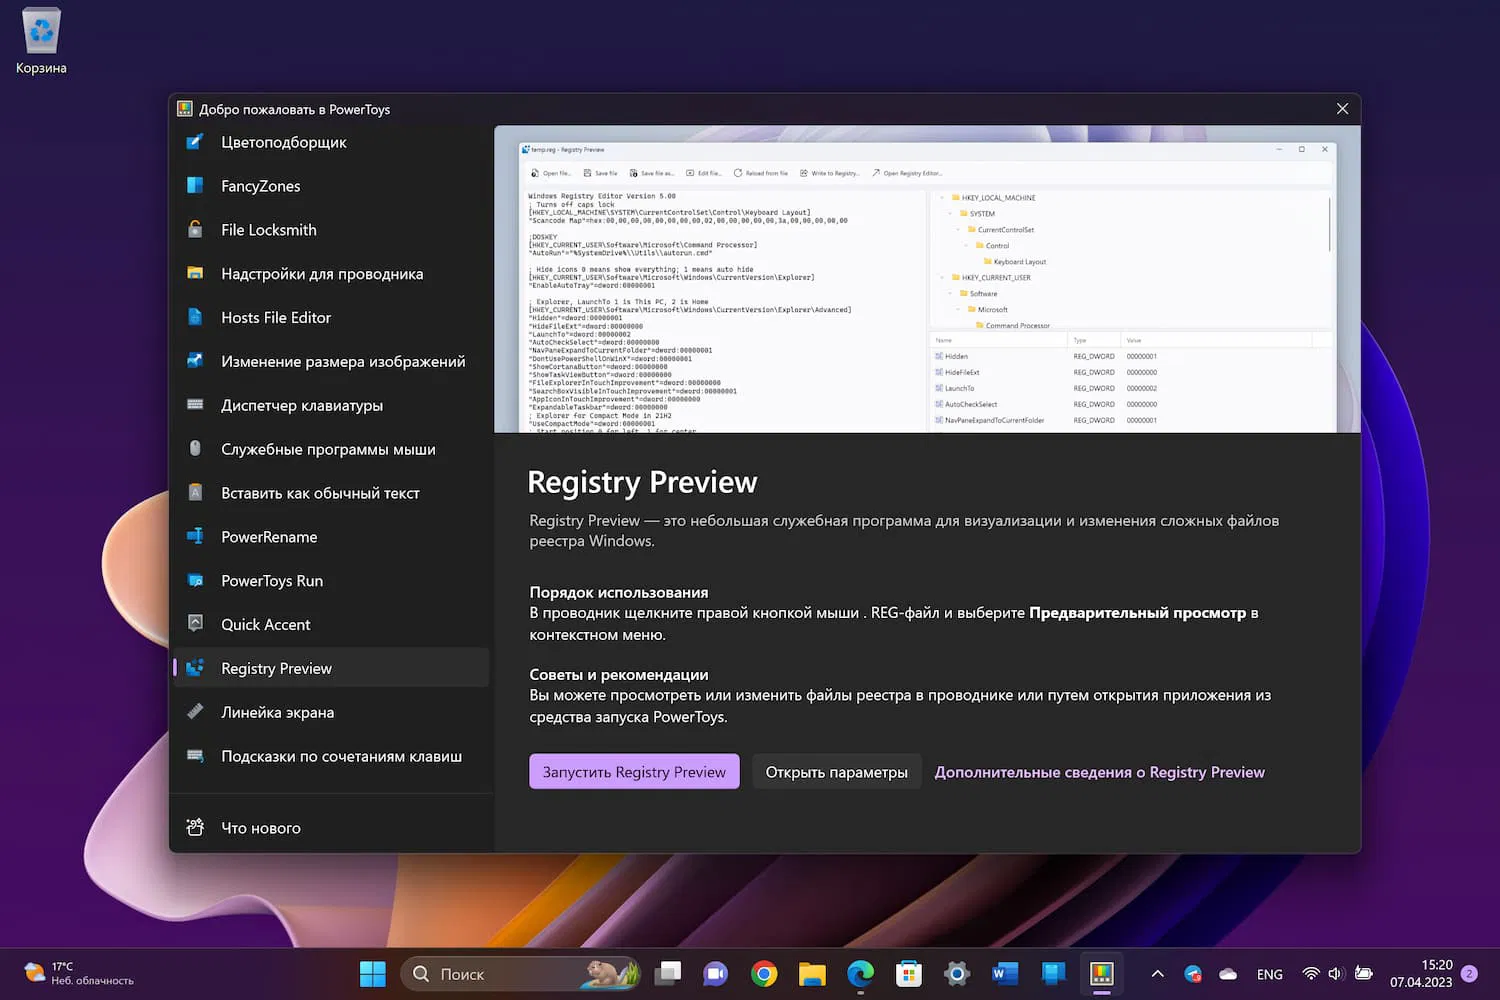Open the Вставить как обычный текст icon
The height and width of the screenshot is (1000, 1500).
pos(195,492)
